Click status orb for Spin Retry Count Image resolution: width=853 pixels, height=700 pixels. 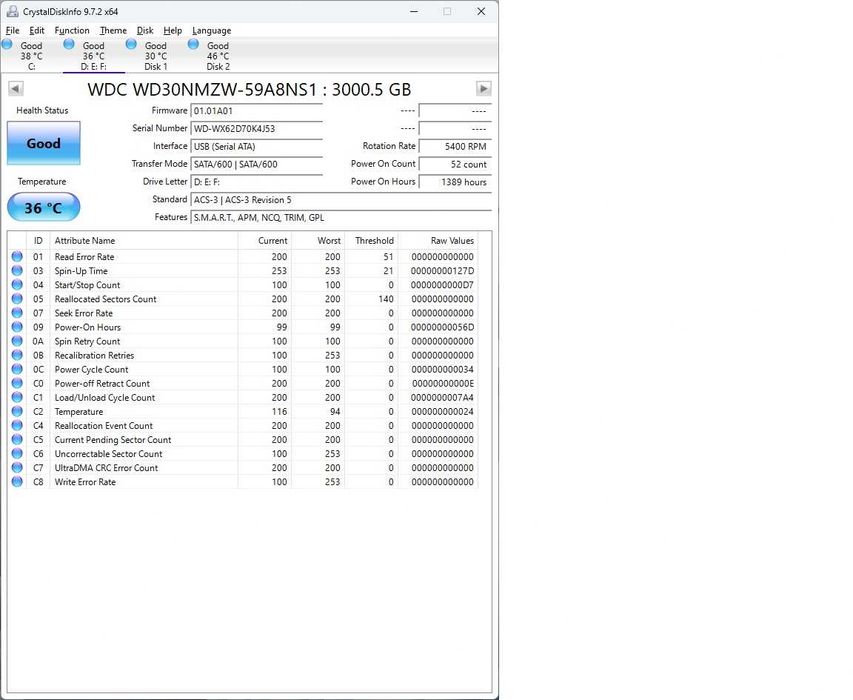click(x=17, y=341)
